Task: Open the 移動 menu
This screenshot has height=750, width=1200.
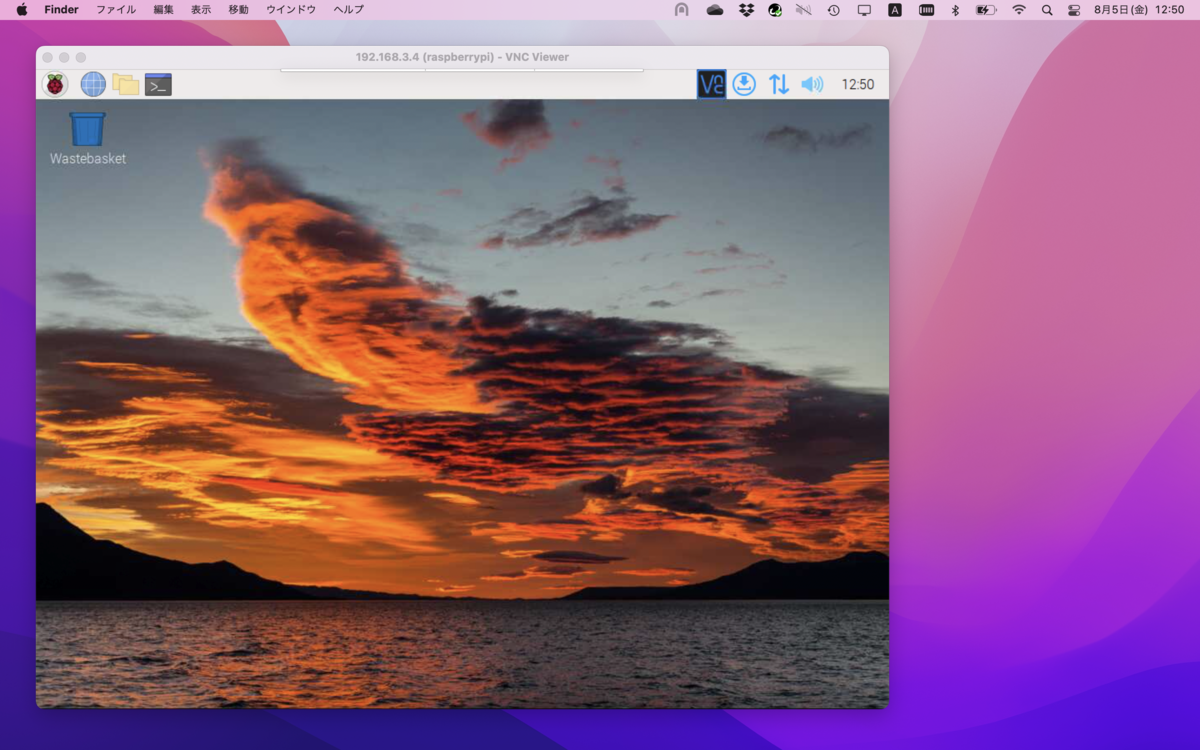Action: click(238, 10)
